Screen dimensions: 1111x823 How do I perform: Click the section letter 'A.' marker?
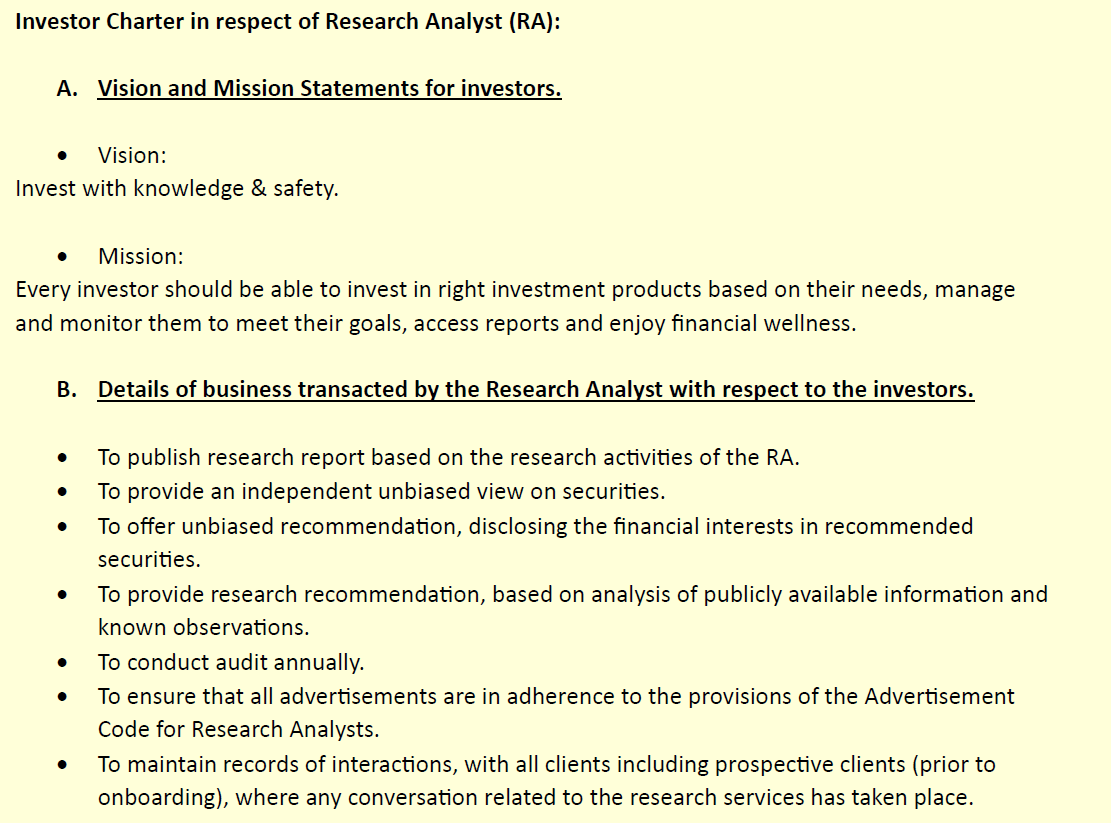(x=67, y=89)
